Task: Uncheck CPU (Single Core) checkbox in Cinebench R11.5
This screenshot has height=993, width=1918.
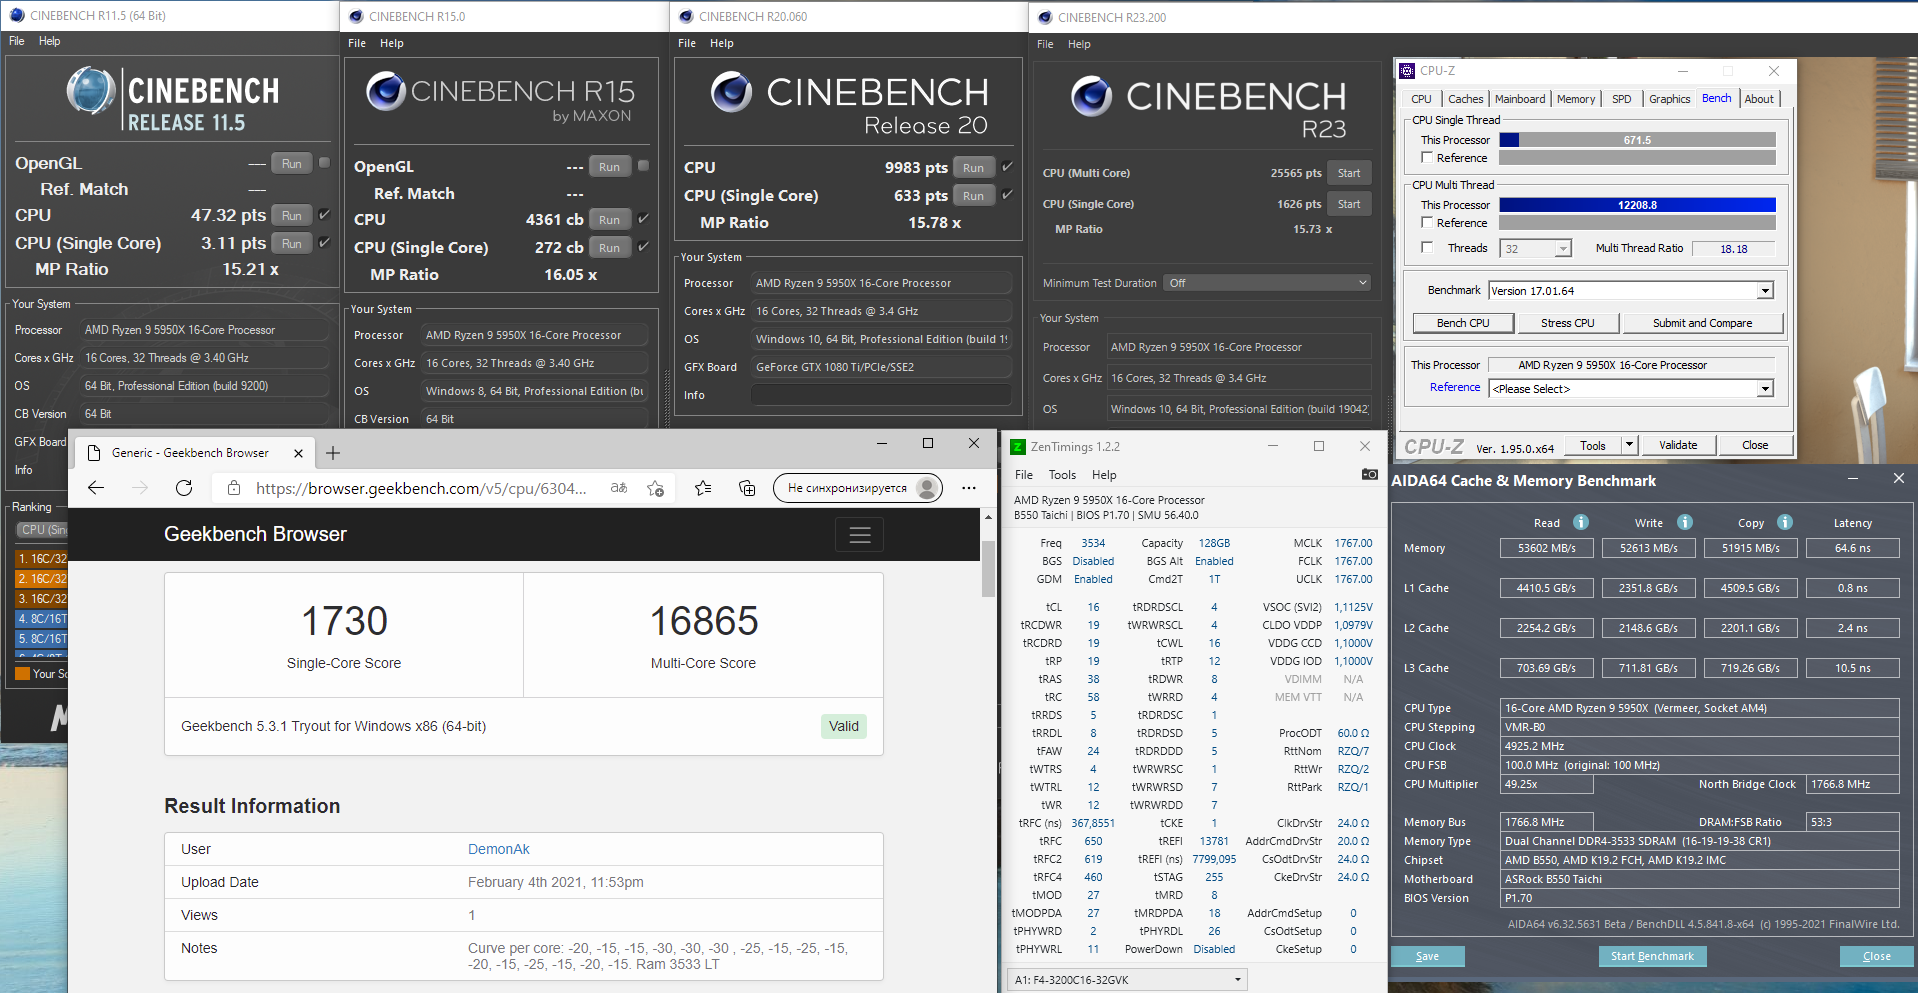Action: click(324, 243)
